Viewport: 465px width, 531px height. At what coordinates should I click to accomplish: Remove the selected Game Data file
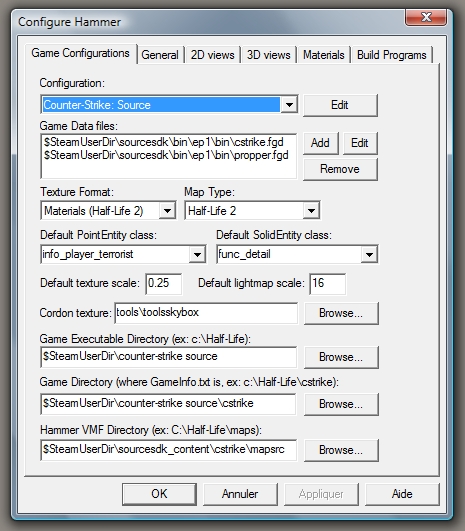point(340,169)
